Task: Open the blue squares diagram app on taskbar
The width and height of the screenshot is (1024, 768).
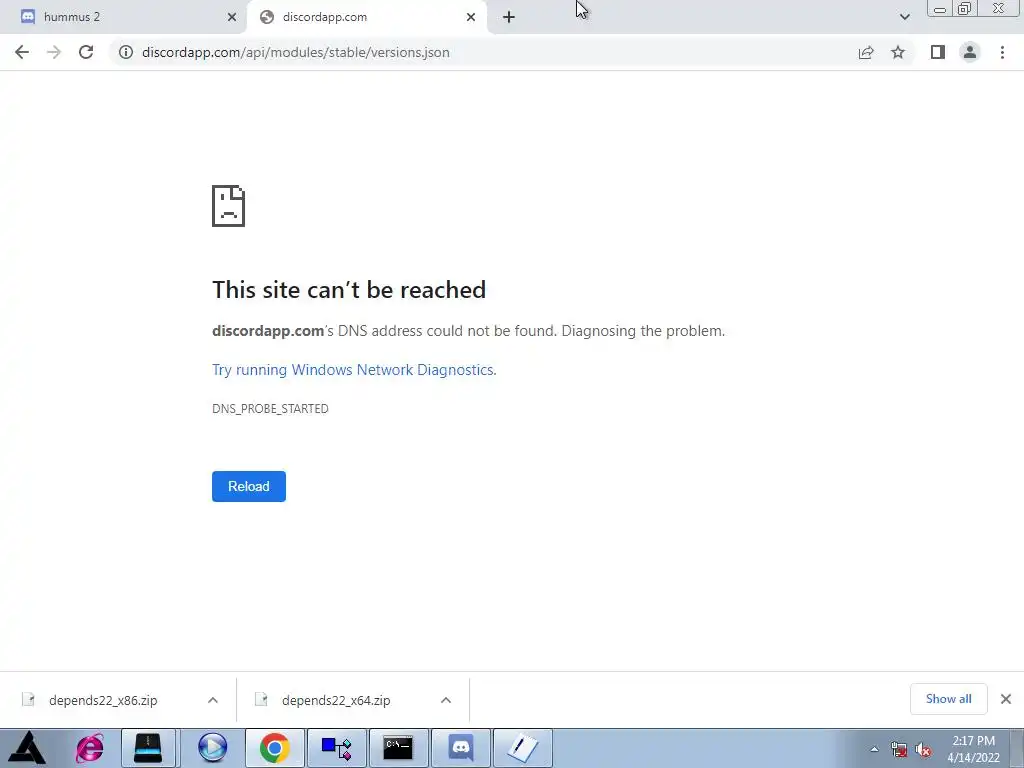Action: click(336, 748)
